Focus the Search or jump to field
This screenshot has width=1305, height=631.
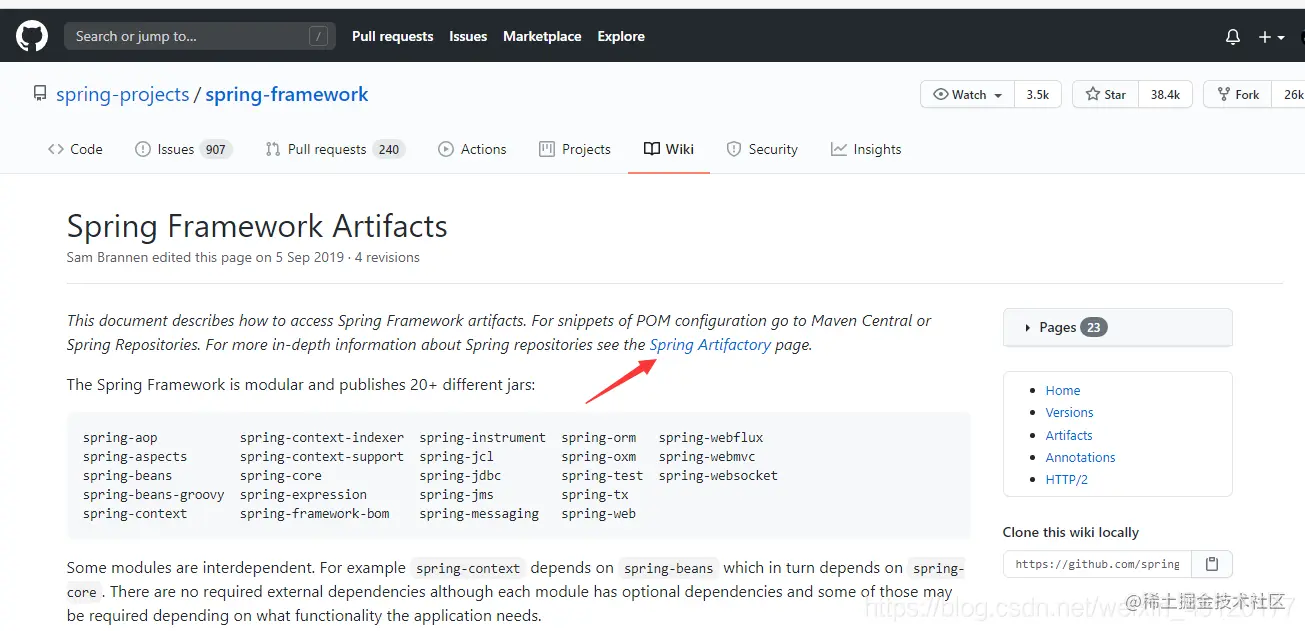click(200, 37)
